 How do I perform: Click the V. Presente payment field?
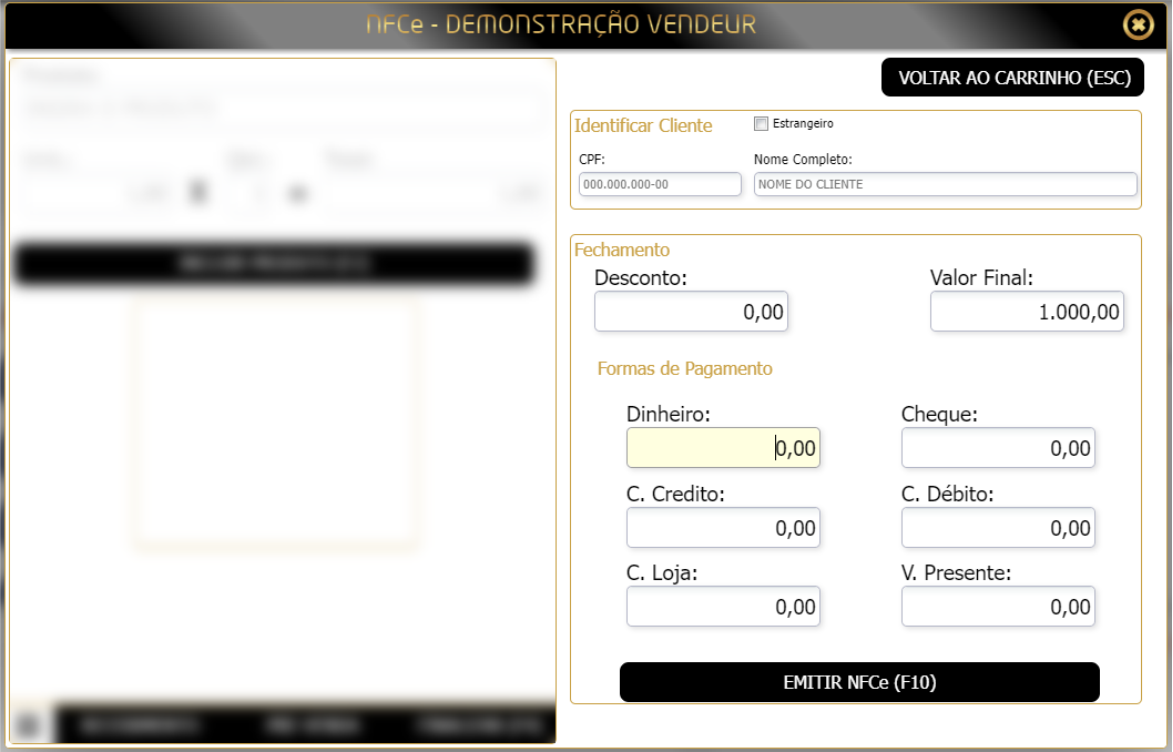coord(998,606)
